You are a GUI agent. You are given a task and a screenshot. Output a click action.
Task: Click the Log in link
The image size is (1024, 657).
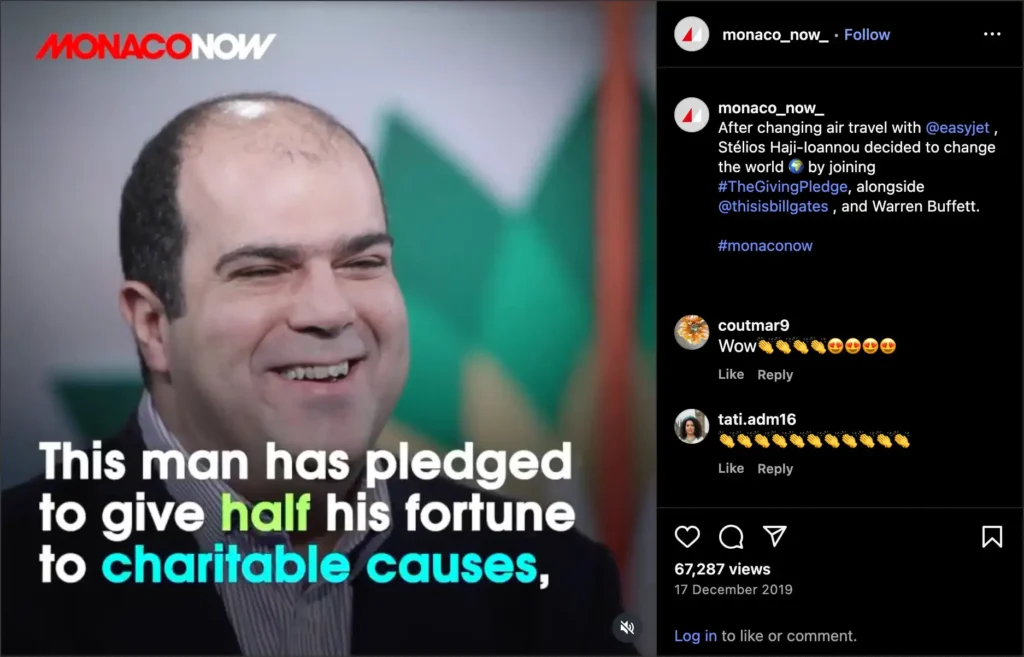696,636
